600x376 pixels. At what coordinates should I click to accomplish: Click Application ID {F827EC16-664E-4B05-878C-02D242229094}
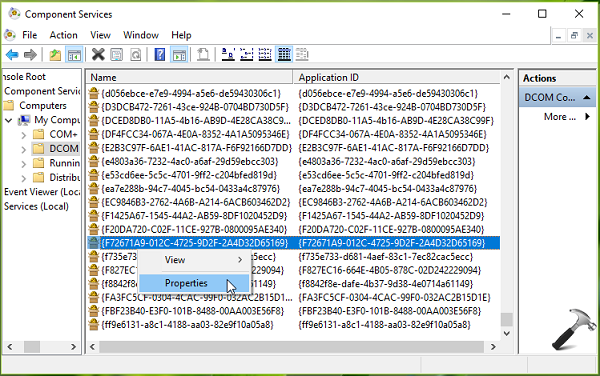coord(390,270)
